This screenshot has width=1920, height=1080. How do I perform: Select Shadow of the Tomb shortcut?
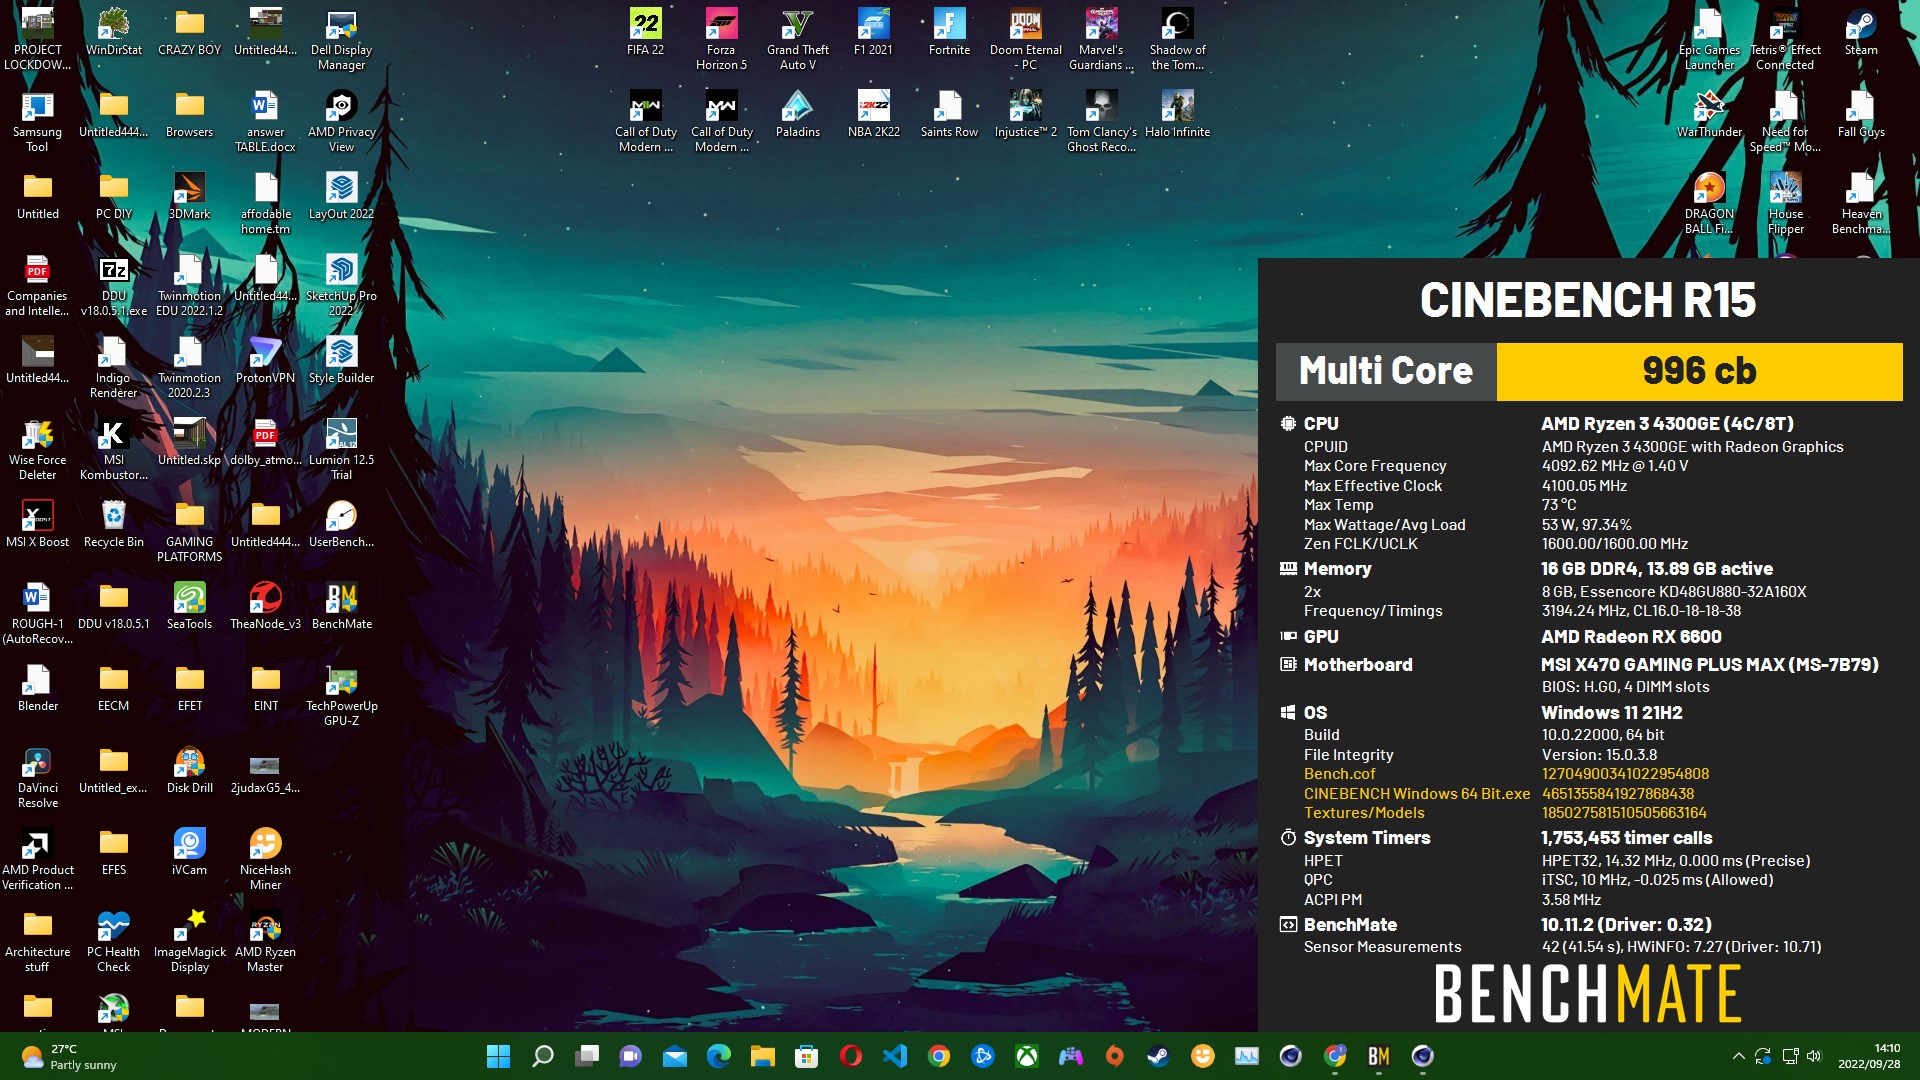point(1177,39)
